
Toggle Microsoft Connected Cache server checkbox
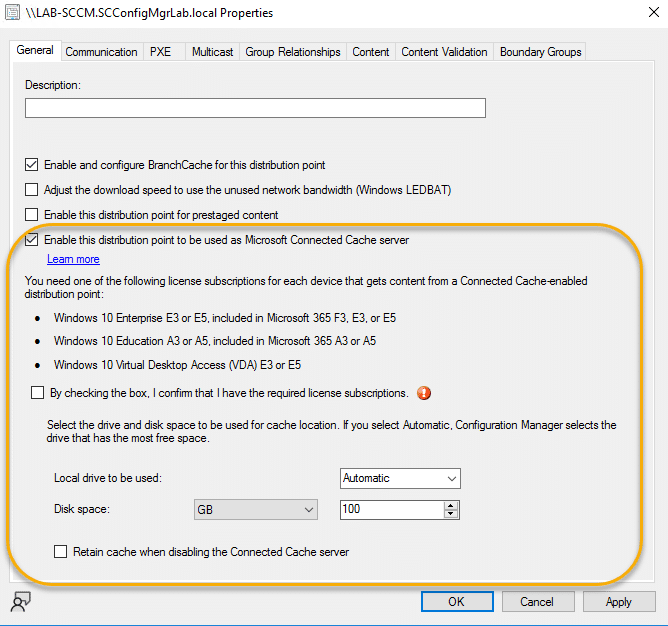point(32,239)
